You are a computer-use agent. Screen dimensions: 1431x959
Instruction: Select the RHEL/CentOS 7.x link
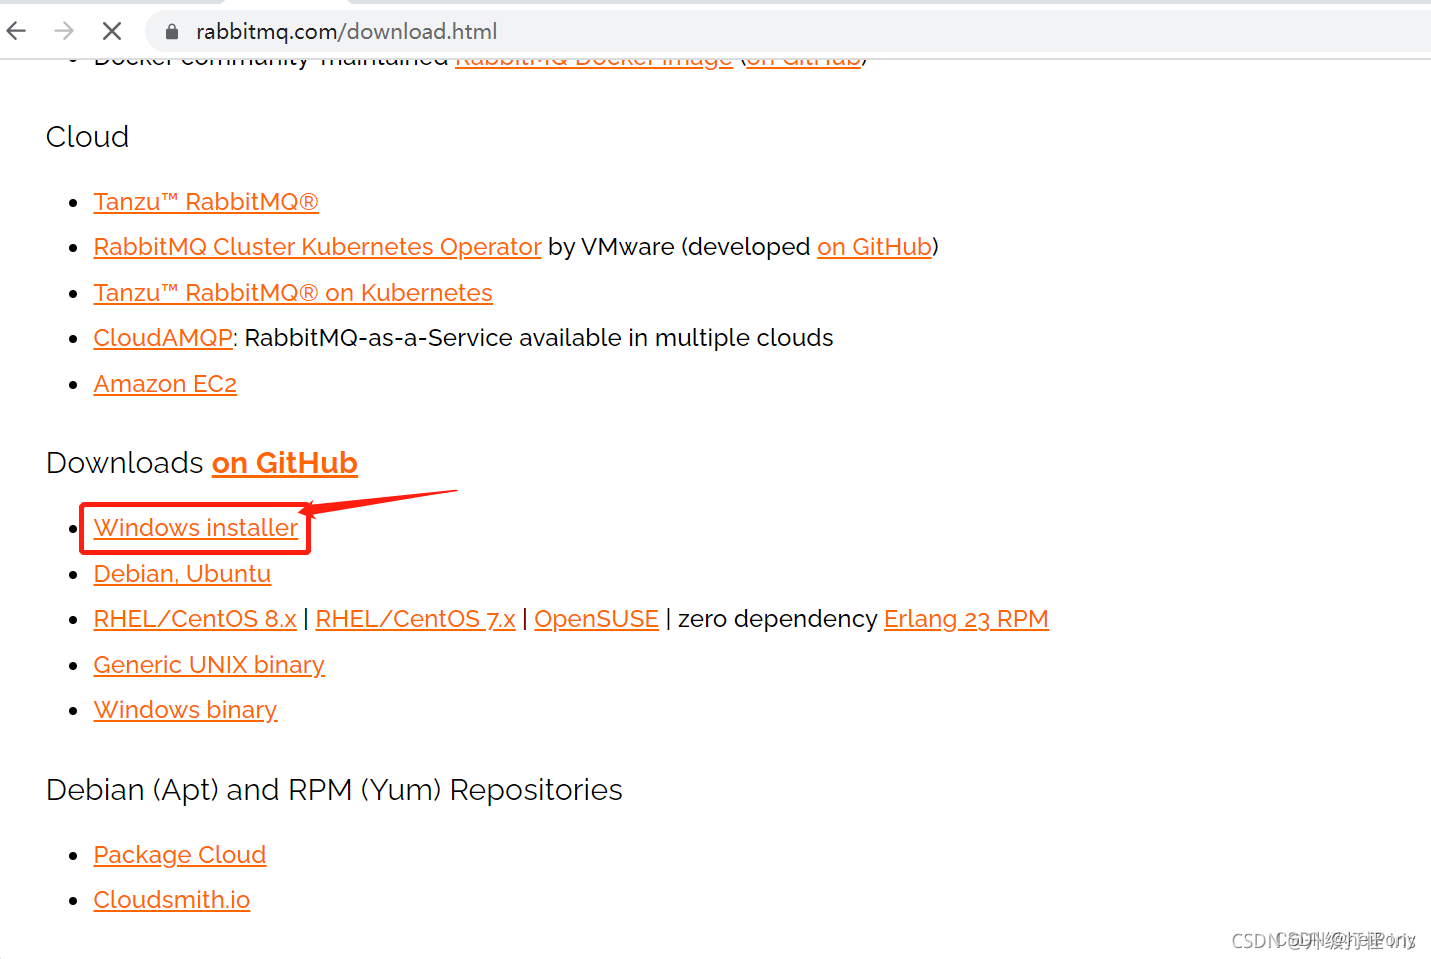415,619
